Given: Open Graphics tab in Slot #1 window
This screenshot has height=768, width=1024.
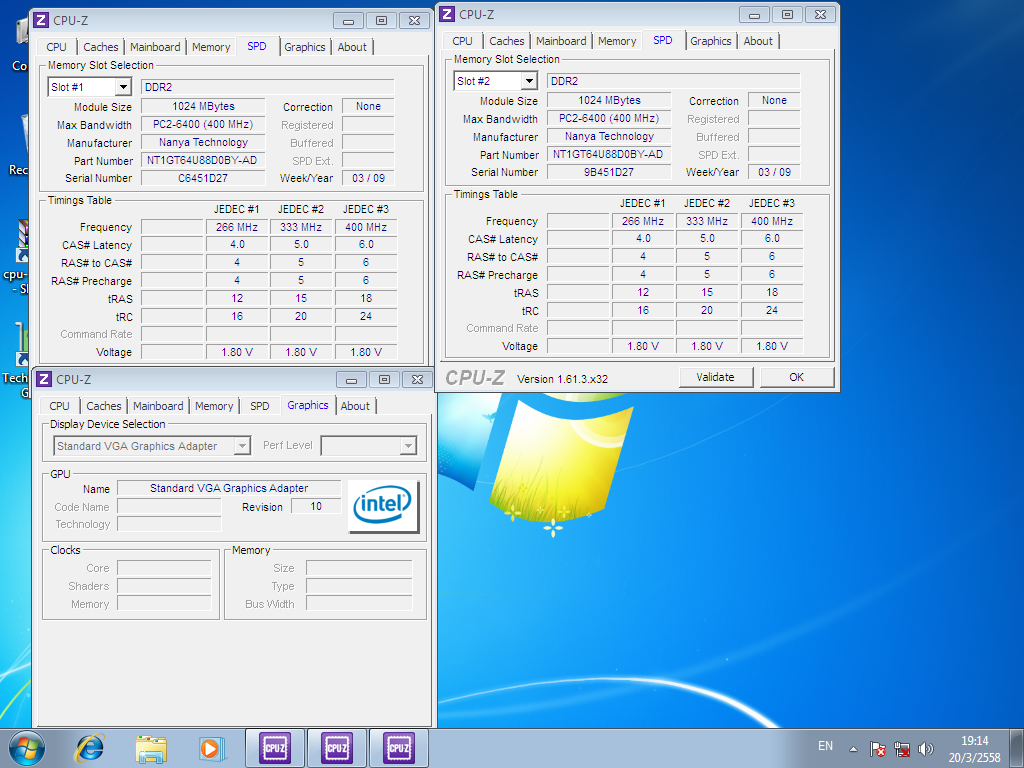Looking at the screenshot, I should coord(304,47).
